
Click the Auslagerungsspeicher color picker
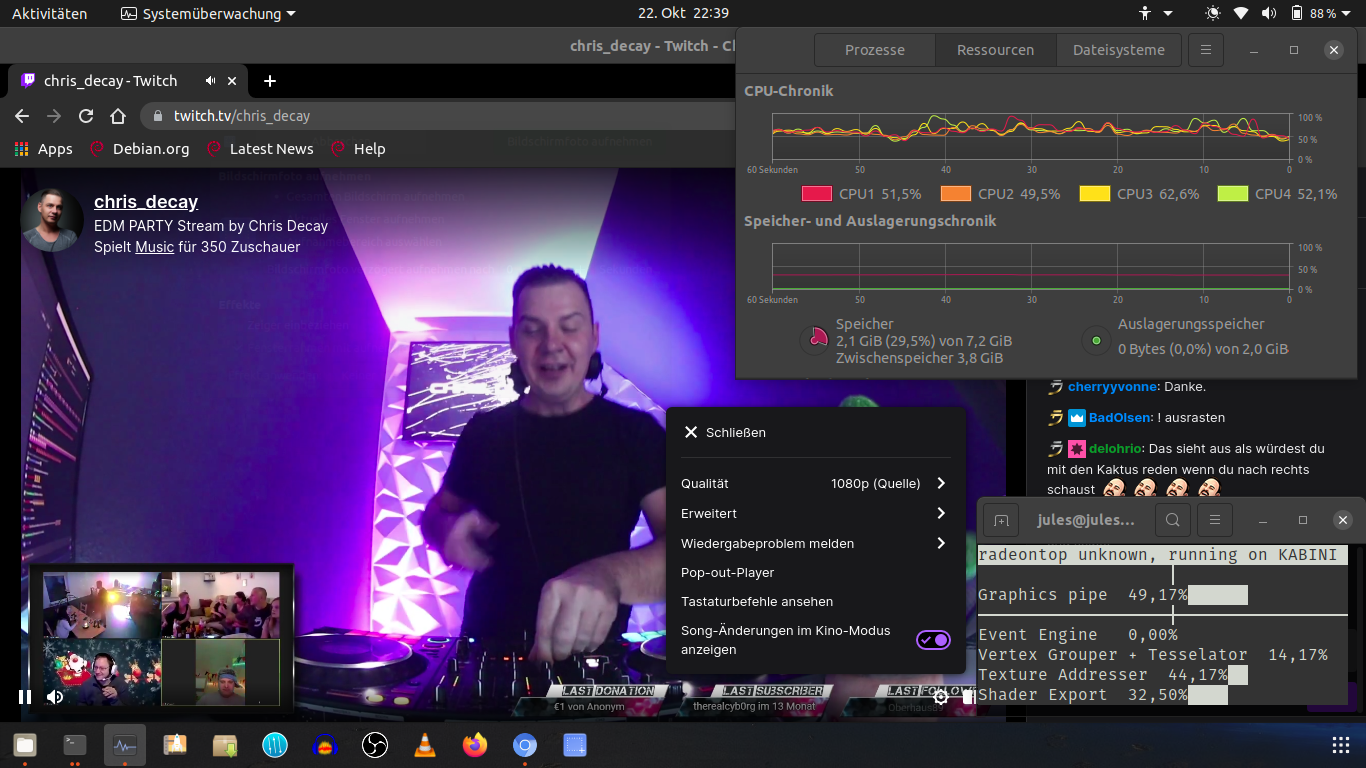click(x=1097, y=341)
